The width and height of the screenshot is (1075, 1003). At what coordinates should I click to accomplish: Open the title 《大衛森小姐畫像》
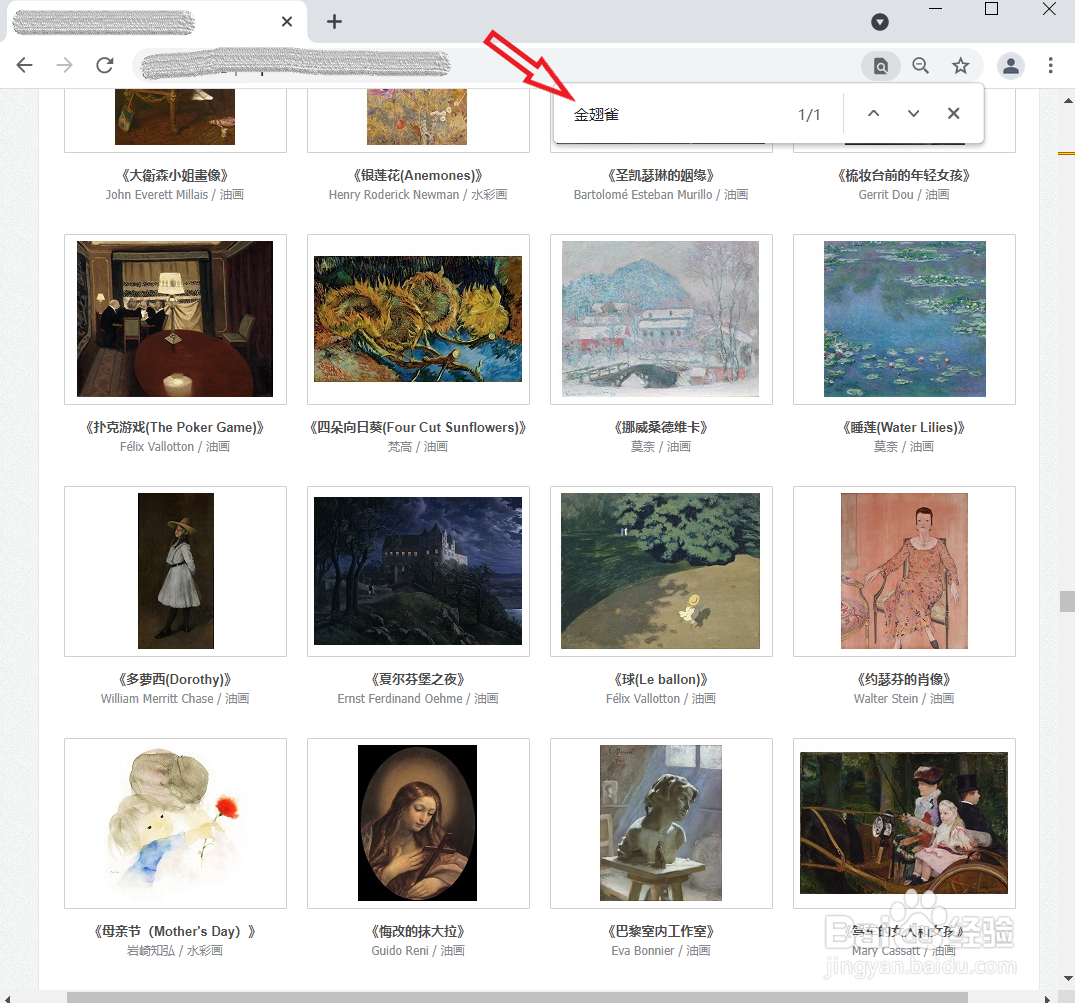pyautogui.click(x=175, y=176)
